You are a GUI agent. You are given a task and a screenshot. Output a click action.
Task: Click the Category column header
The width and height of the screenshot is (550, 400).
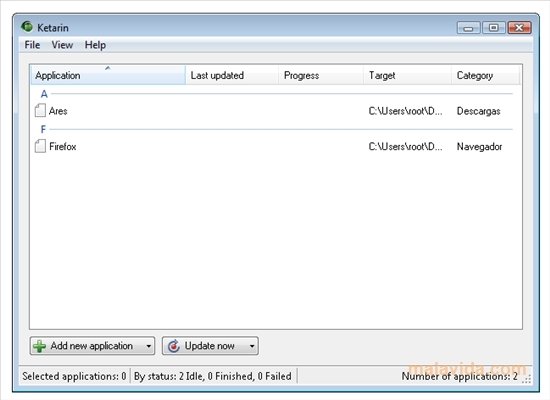point(485,75)
